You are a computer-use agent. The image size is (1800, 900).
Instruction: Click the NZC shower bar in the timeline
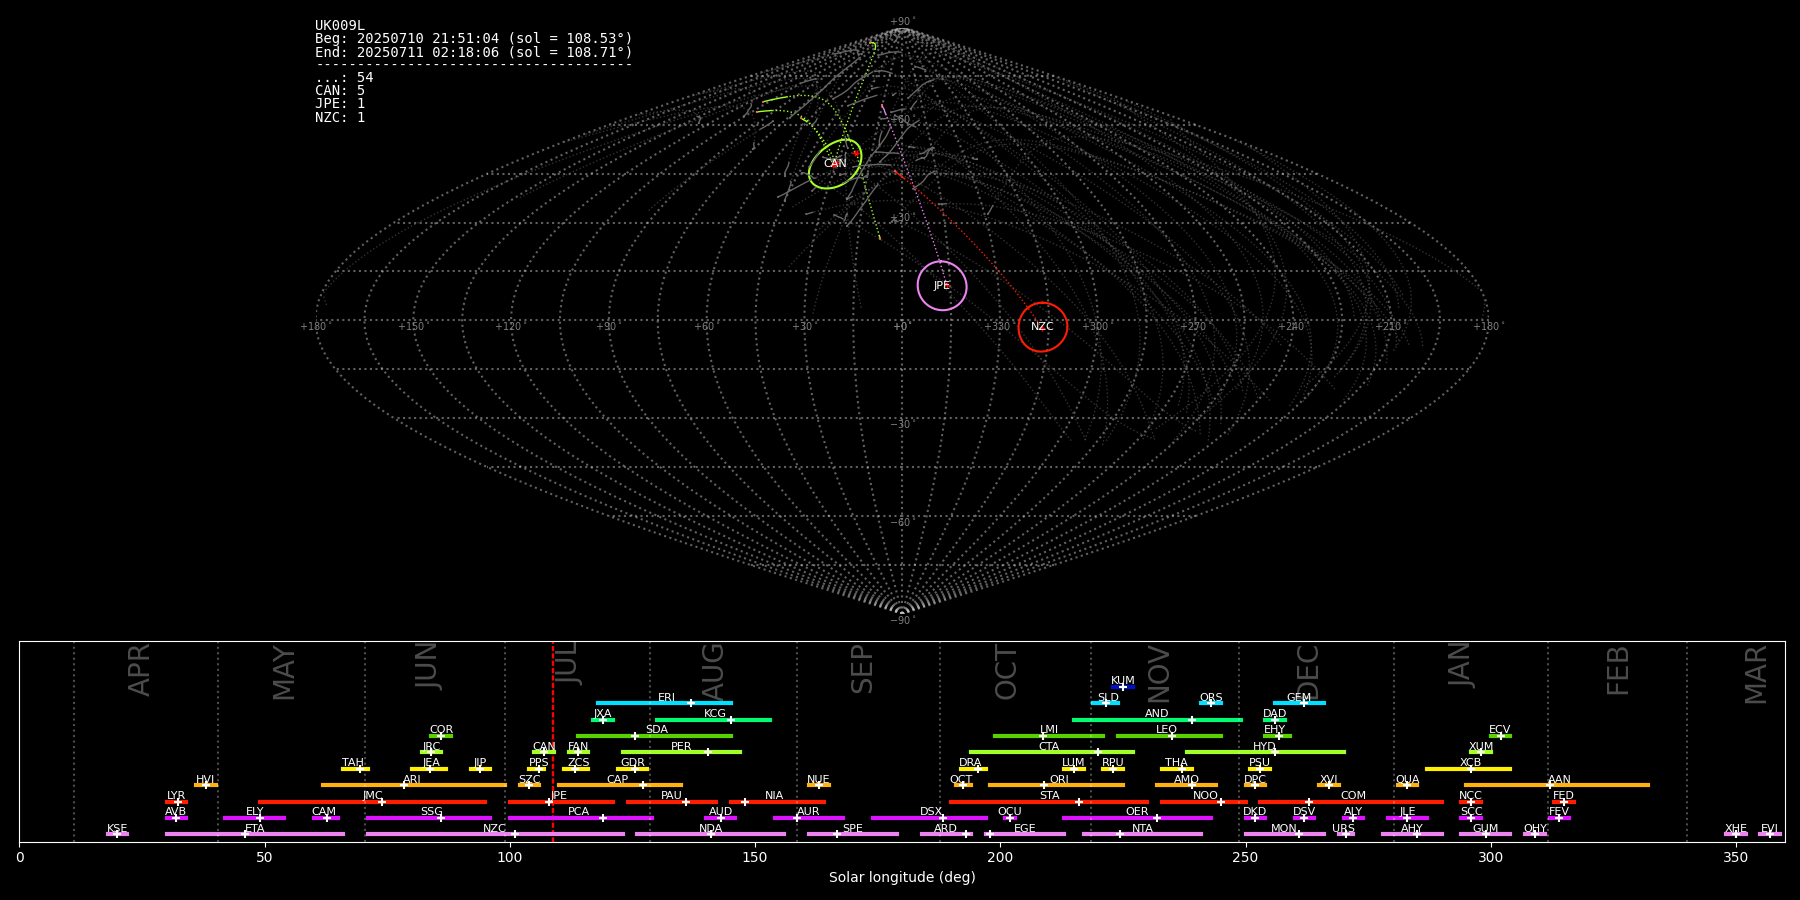point(495,834)
